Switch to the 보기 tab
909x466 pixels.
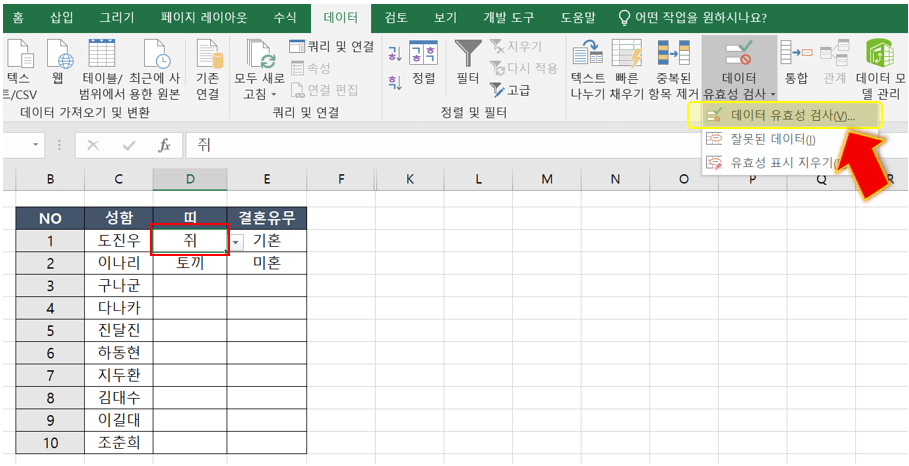[445, 17]
